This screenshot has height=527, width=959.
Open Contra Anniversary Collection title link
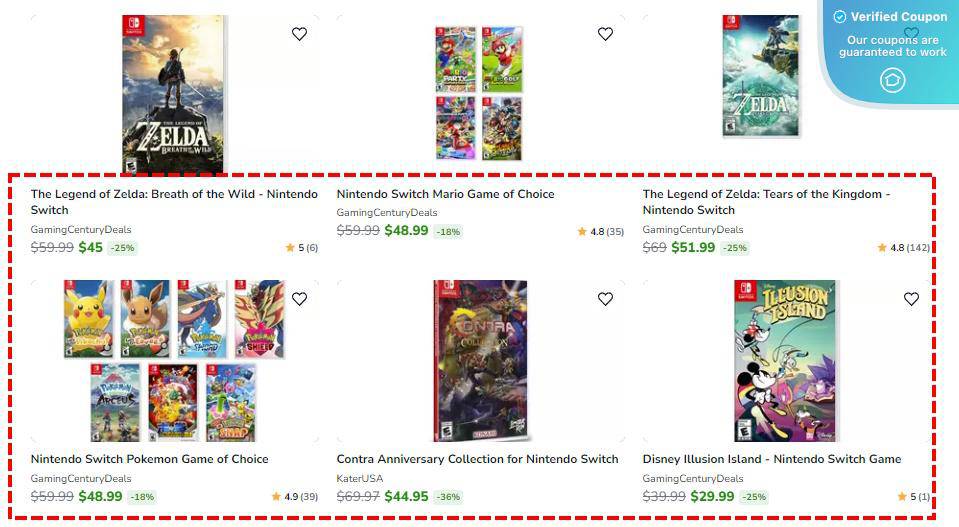477,459
